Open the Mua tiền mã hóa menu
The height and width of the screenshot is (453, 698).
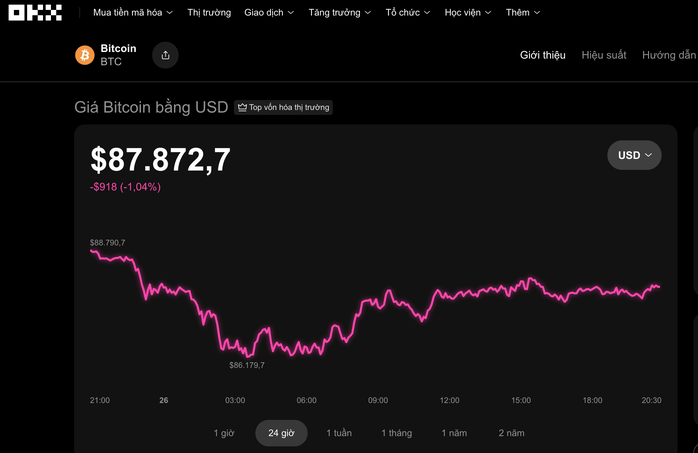(132, 13)
